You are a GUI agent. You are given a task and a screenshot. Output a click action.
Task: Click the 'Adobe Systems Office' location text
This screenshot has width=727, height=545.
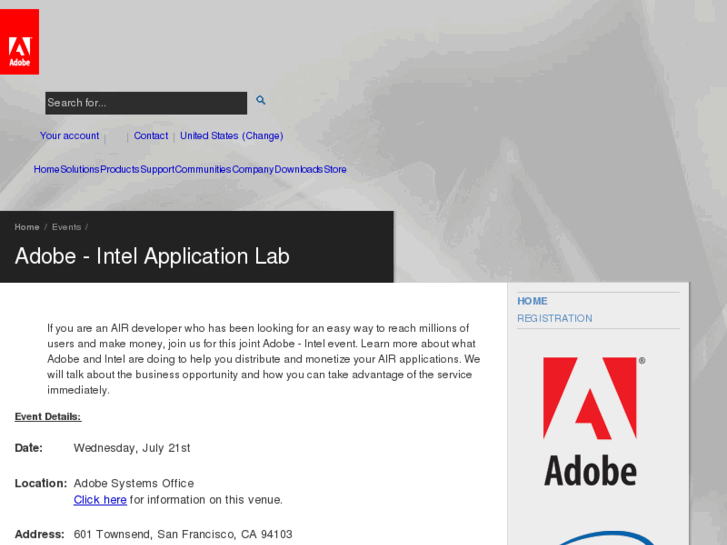(134, 483)
